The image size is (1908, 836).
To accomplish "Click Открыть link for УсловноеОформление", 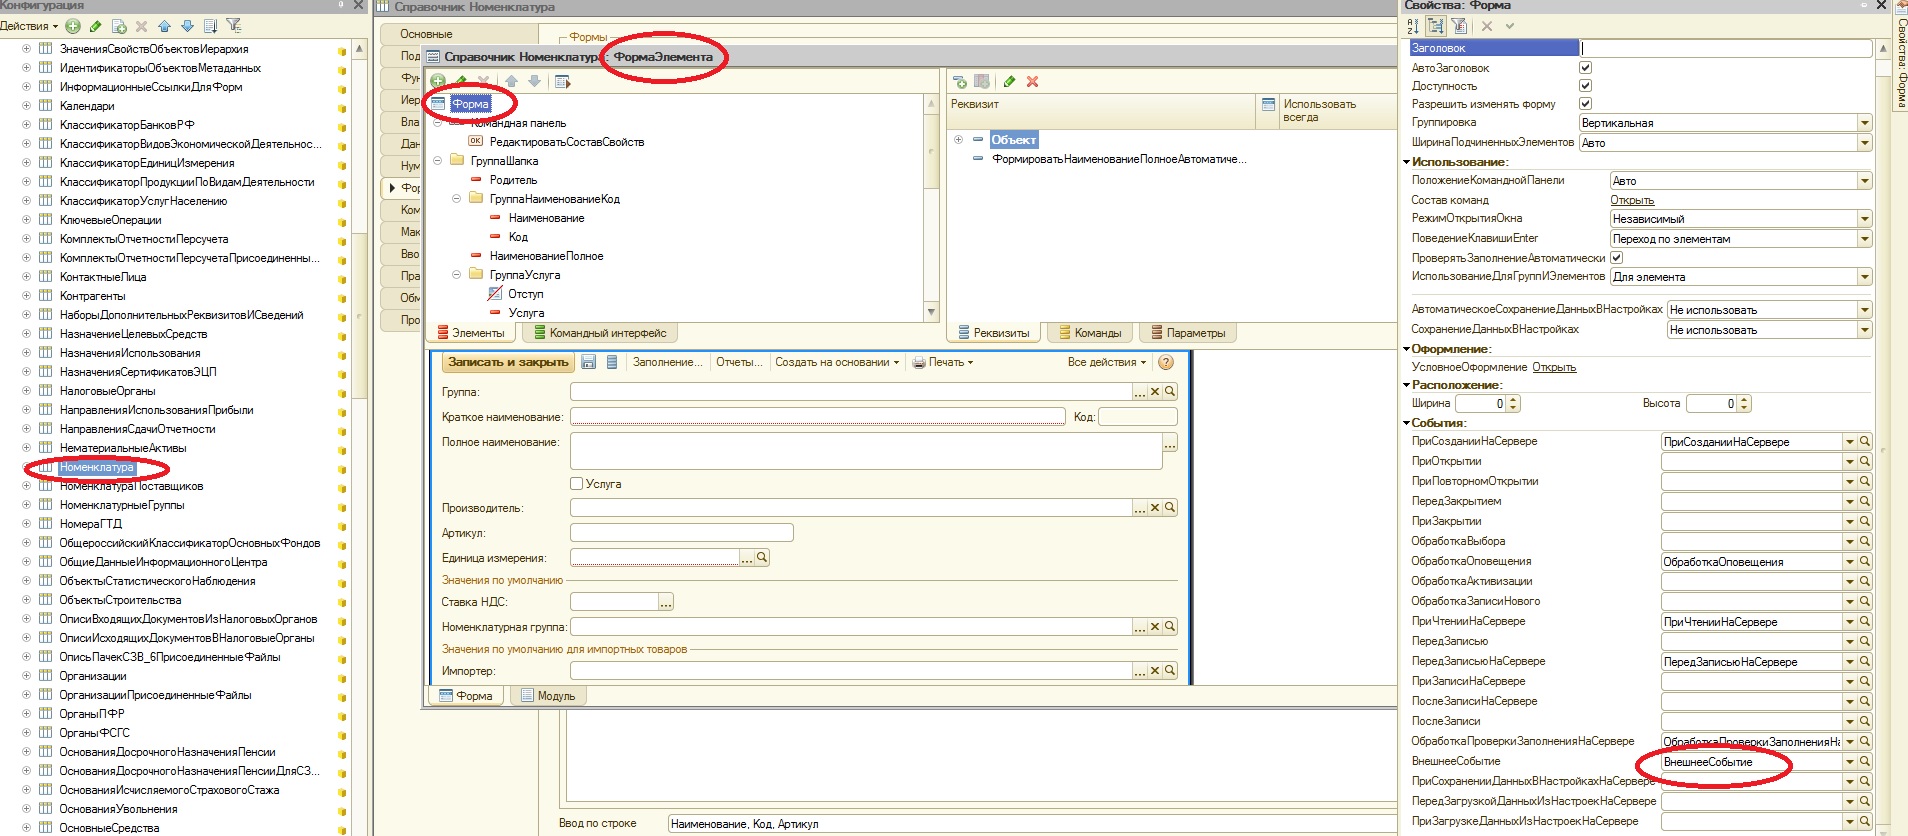I will [x=1554, y=367].
